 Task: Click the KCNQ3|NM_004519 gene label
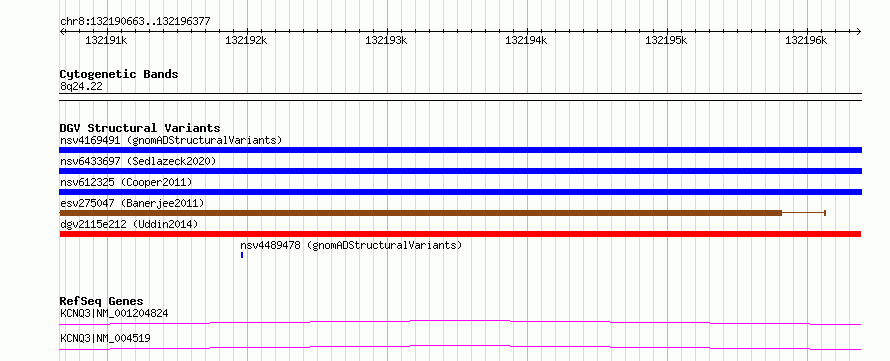pyautogui.click(x=105, y=338)
